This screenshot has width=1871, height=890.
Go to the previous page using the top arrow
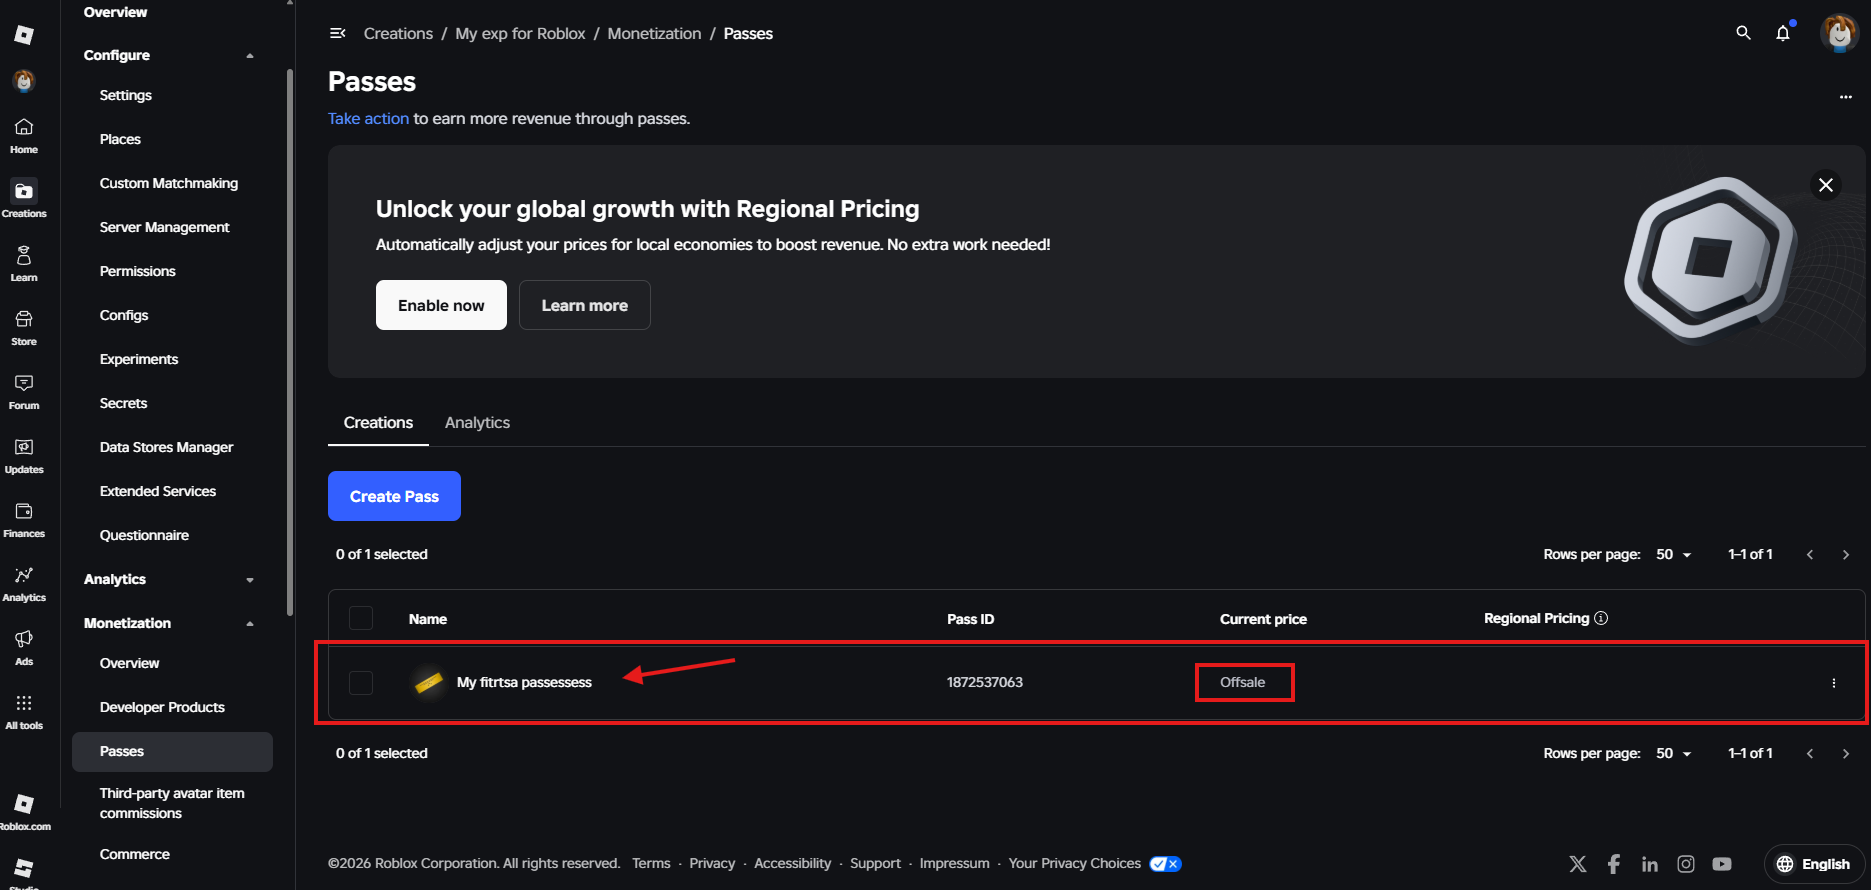(1810, 555)
